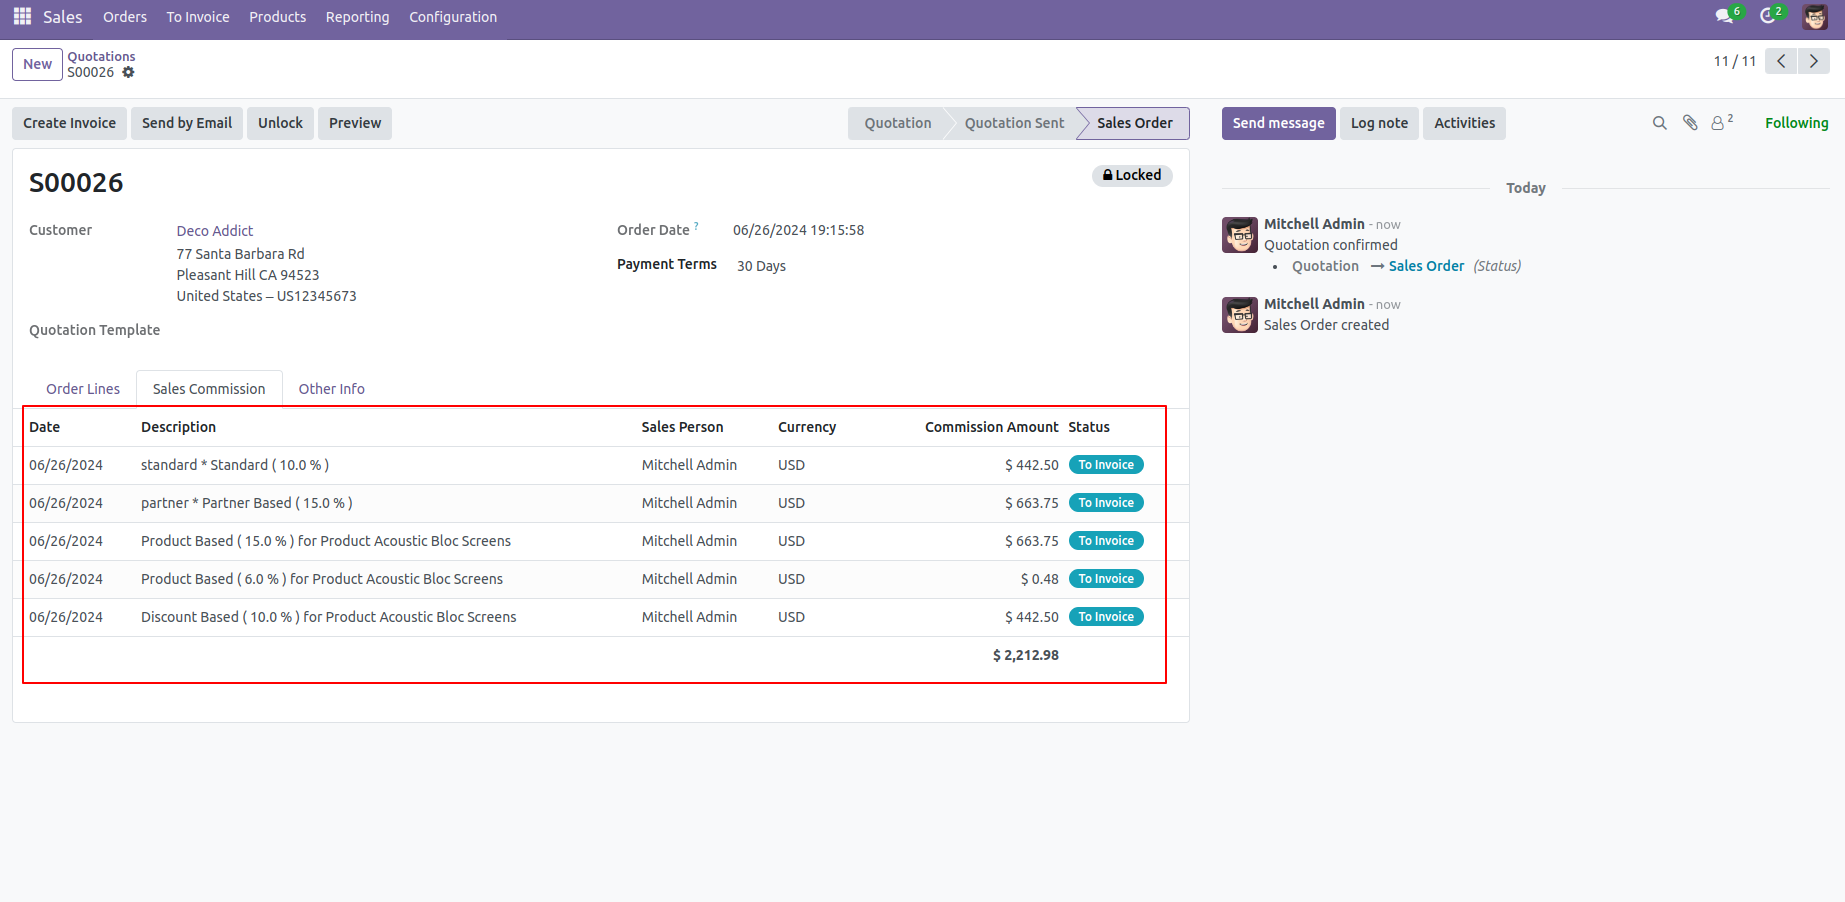Open the messaging conversations icon
1845x902 pixels.
(x=1723, y=16)
